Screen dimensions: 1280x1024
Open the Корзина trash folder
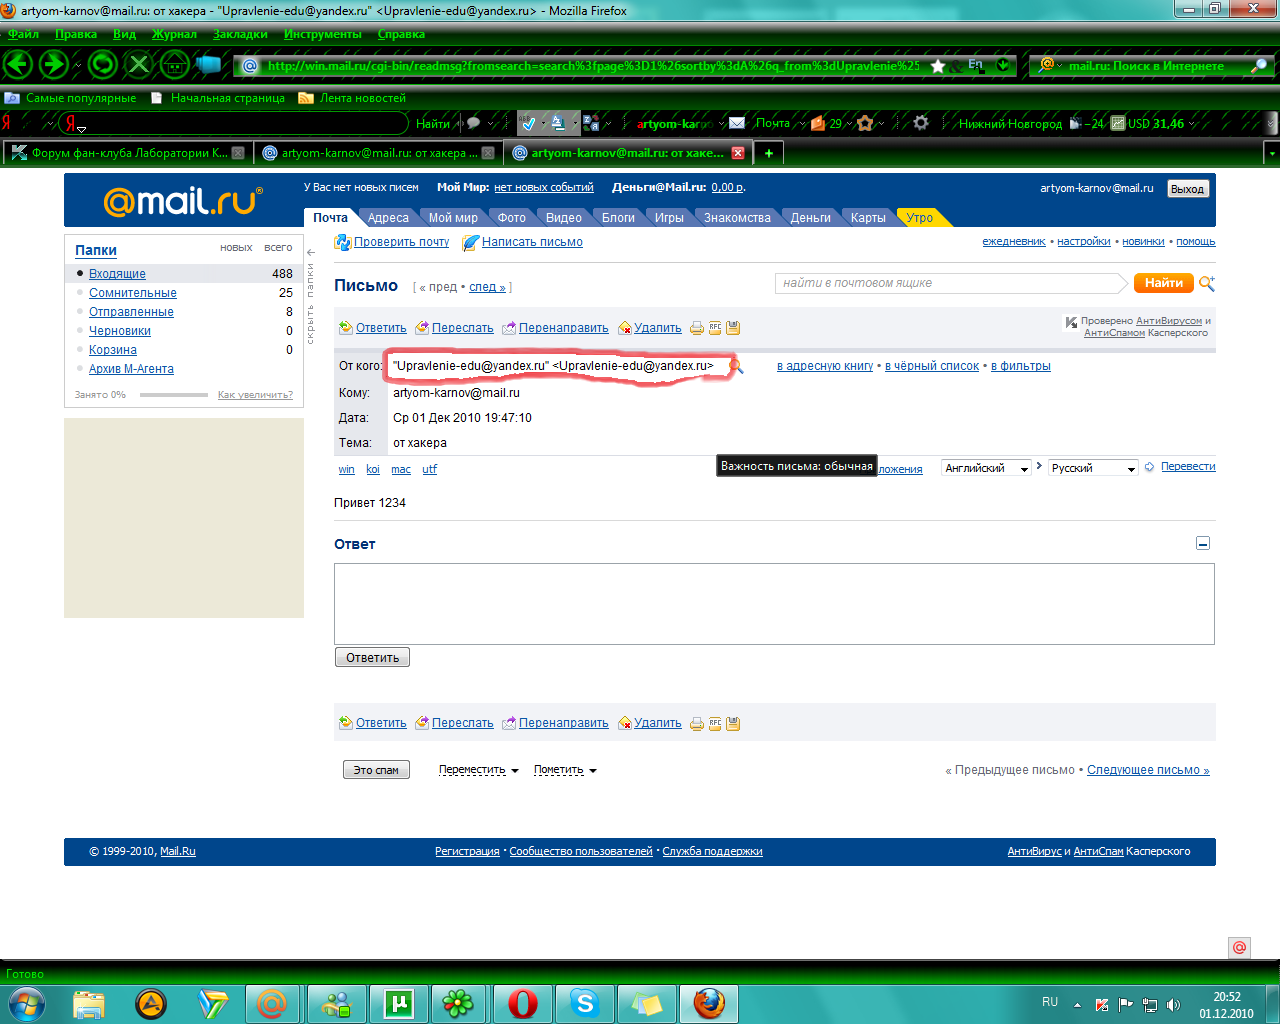[x=113, y=350]
